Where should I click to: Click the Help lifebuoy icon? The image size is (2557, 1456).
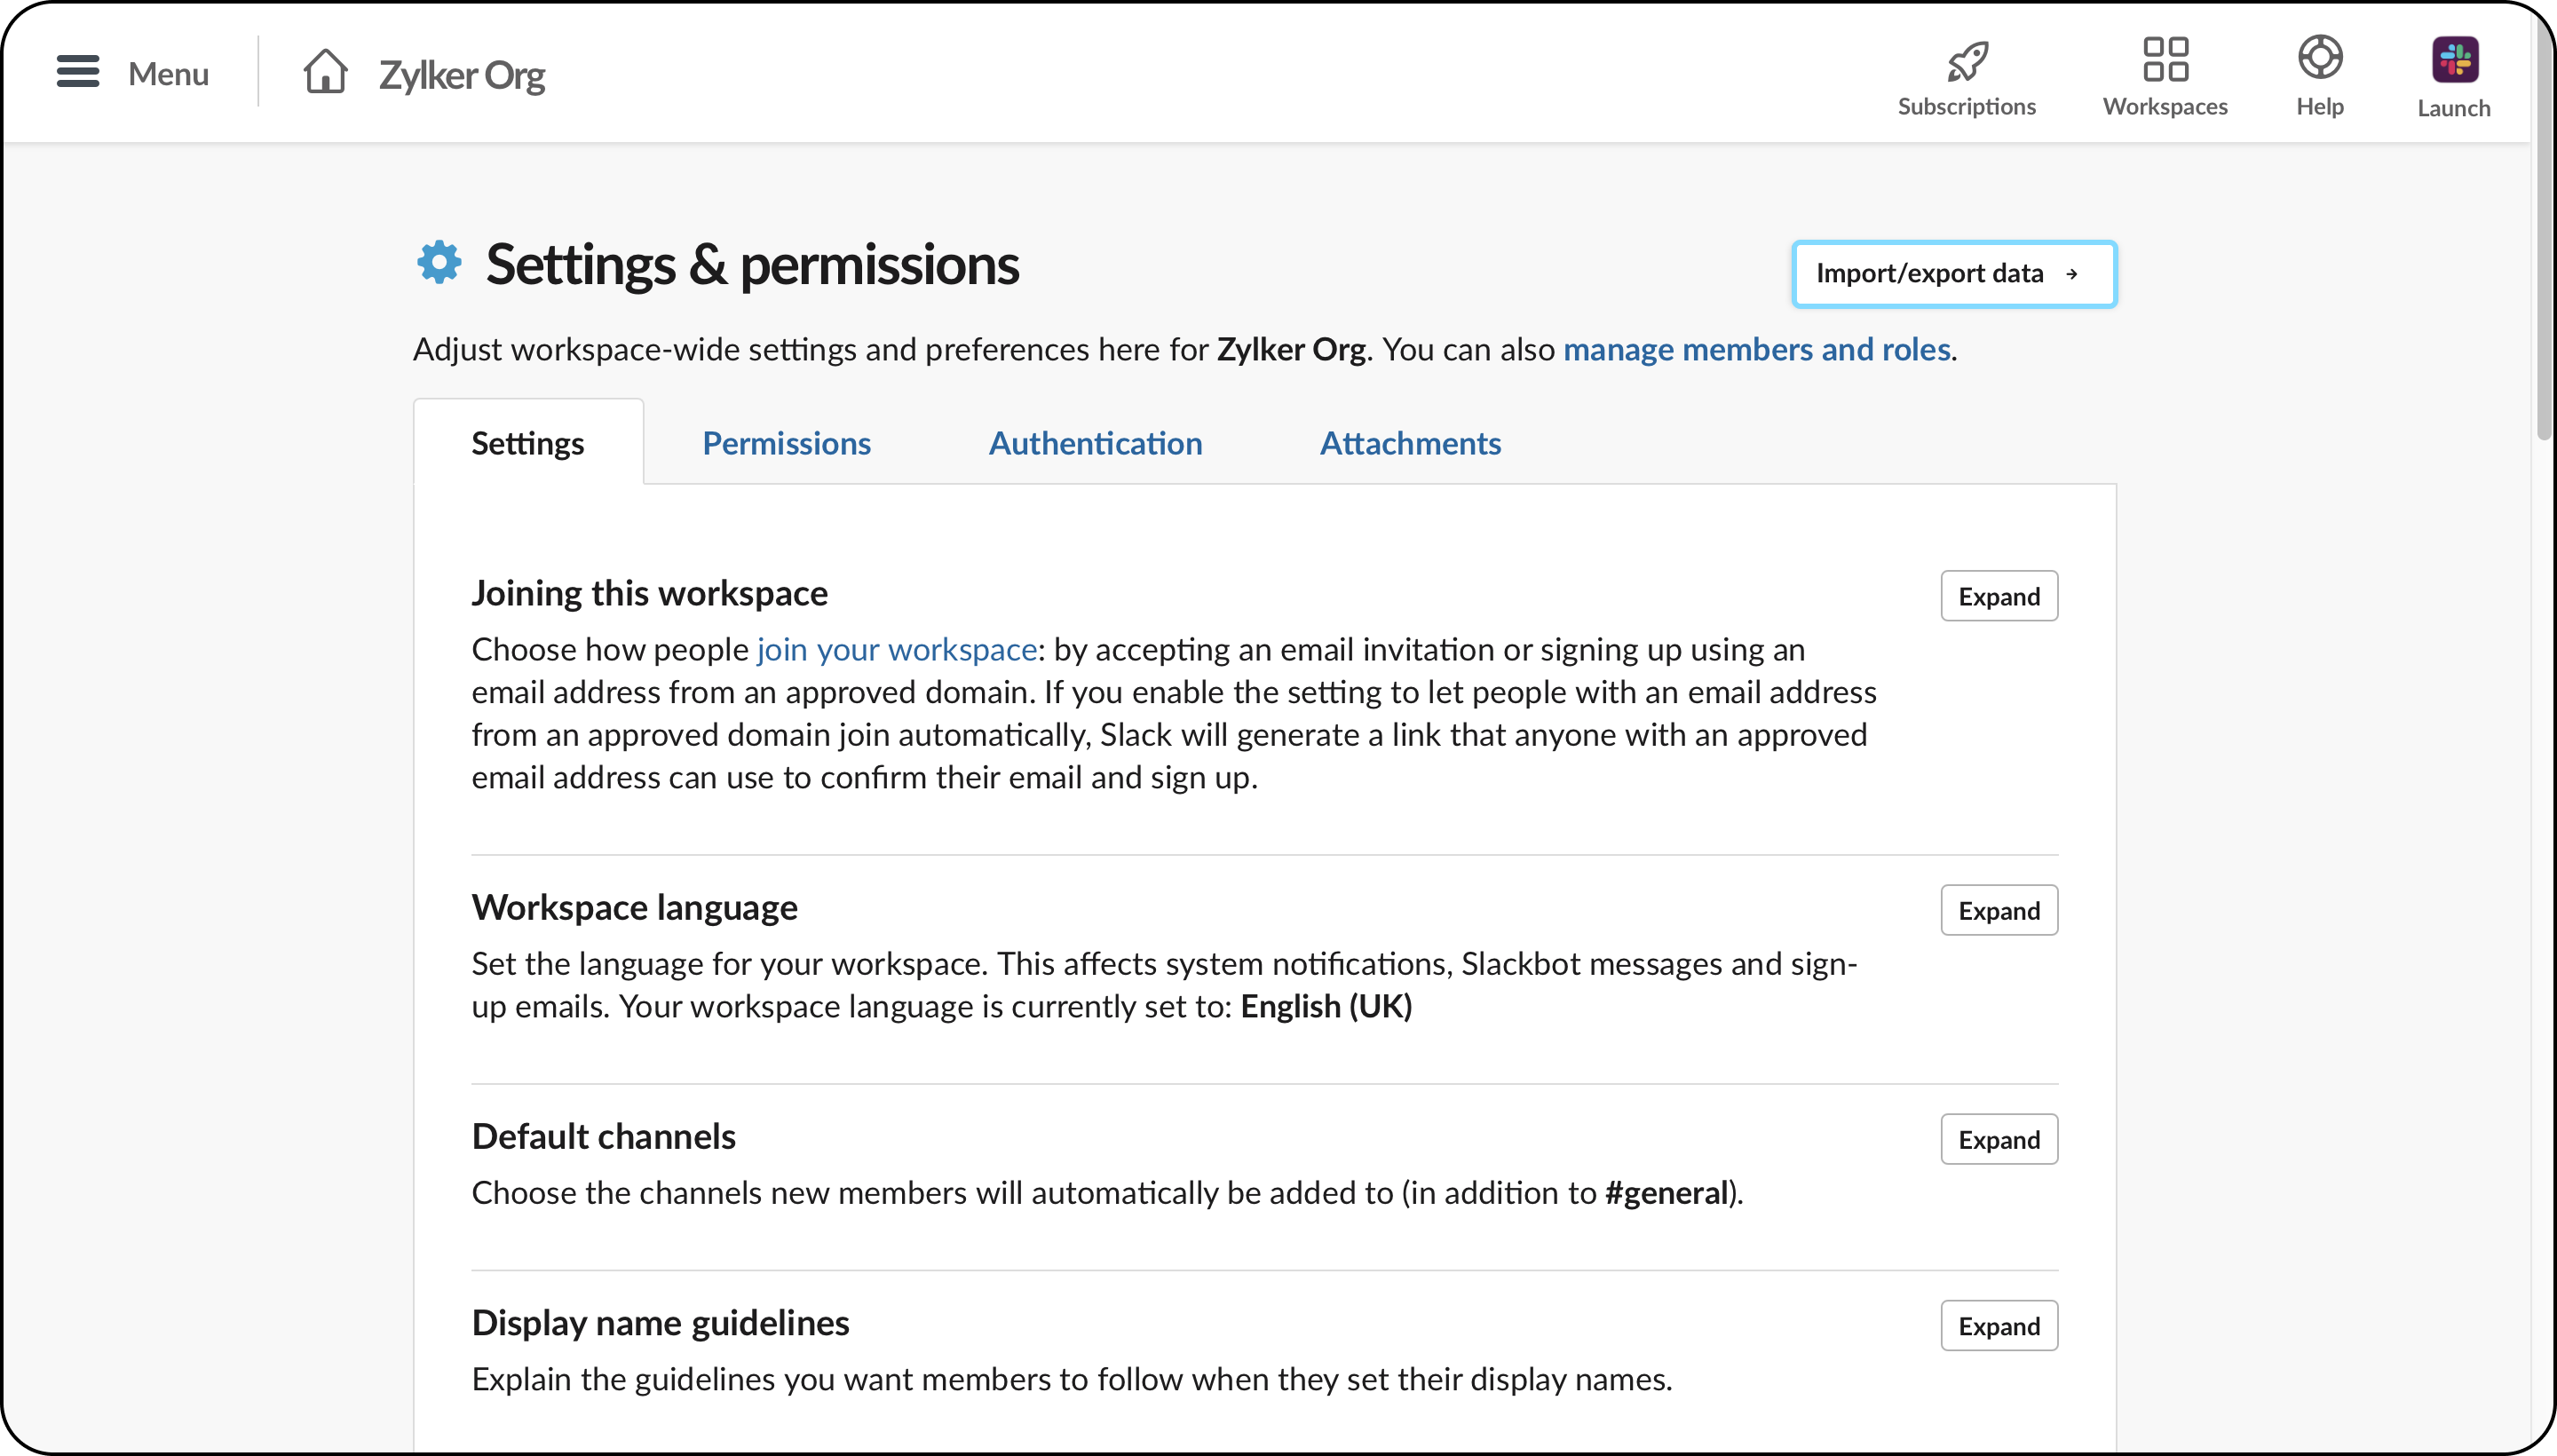point(2319,58)
